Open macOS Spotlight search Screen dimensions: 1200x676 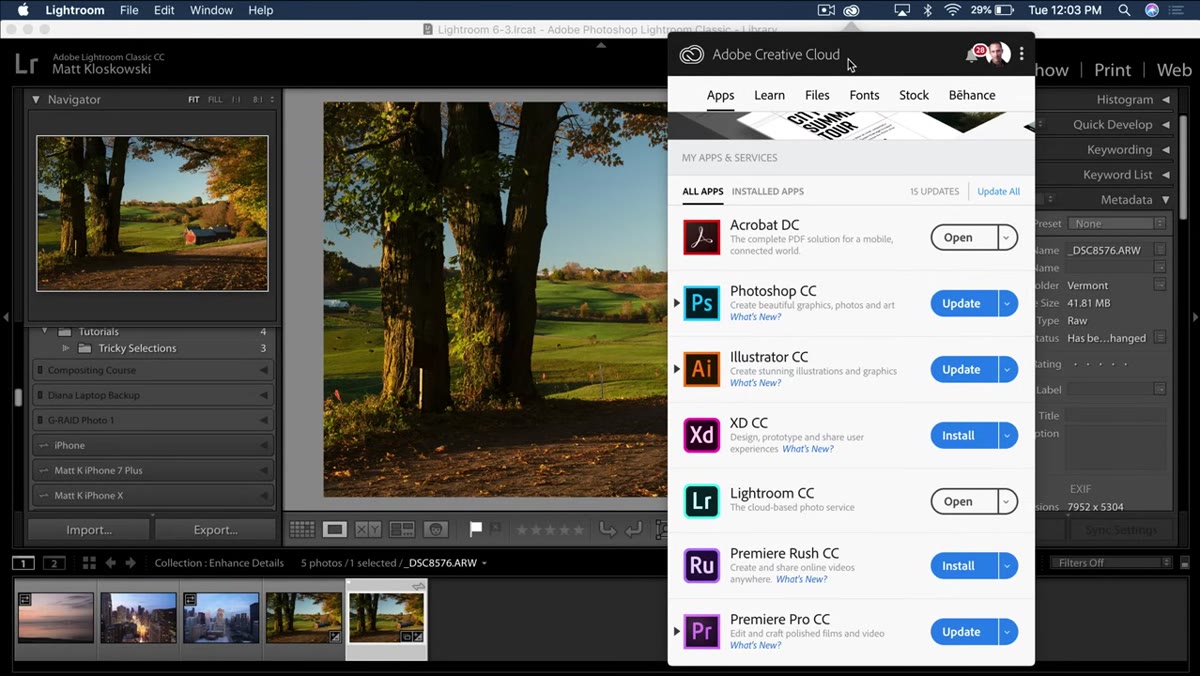click(1125, 10)
